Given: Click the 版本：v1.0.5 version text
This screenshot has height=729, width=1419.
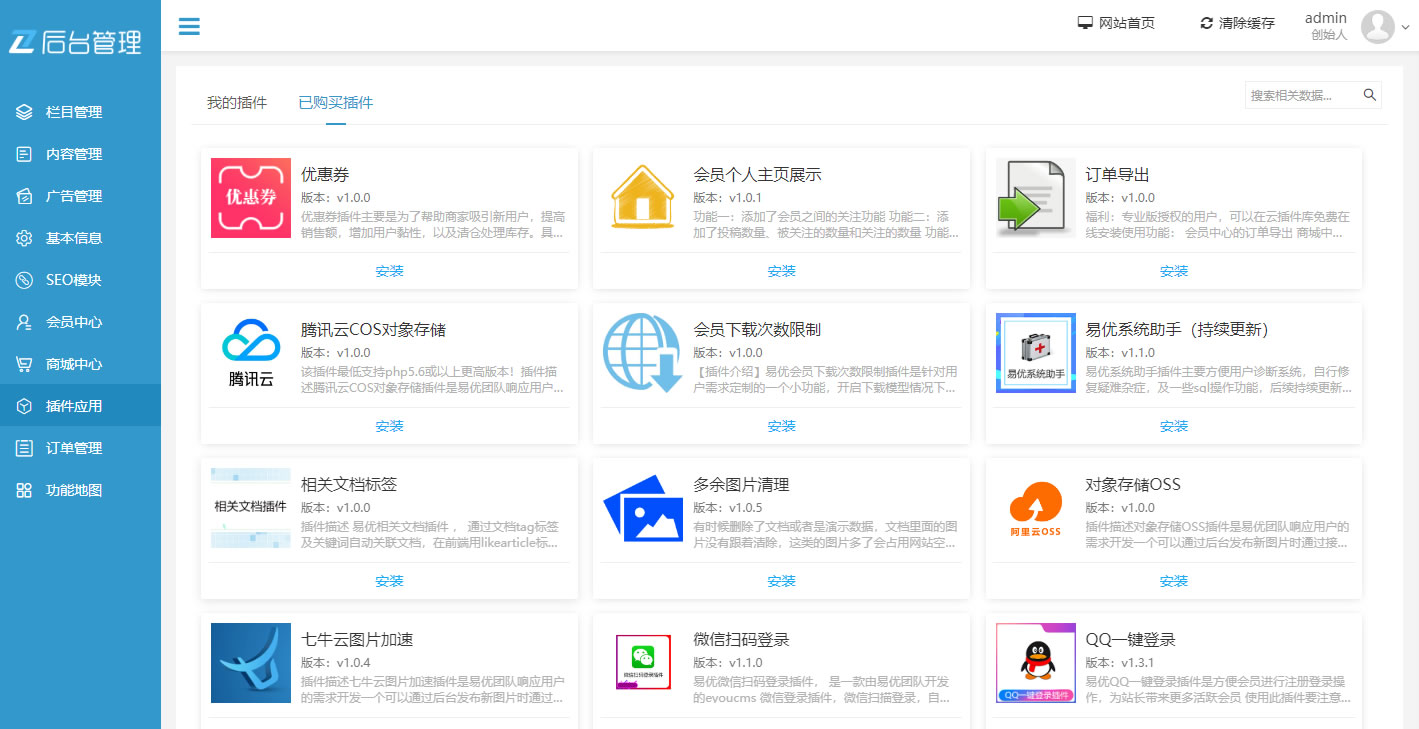Looking at the screenshot, I should (728, 508).
